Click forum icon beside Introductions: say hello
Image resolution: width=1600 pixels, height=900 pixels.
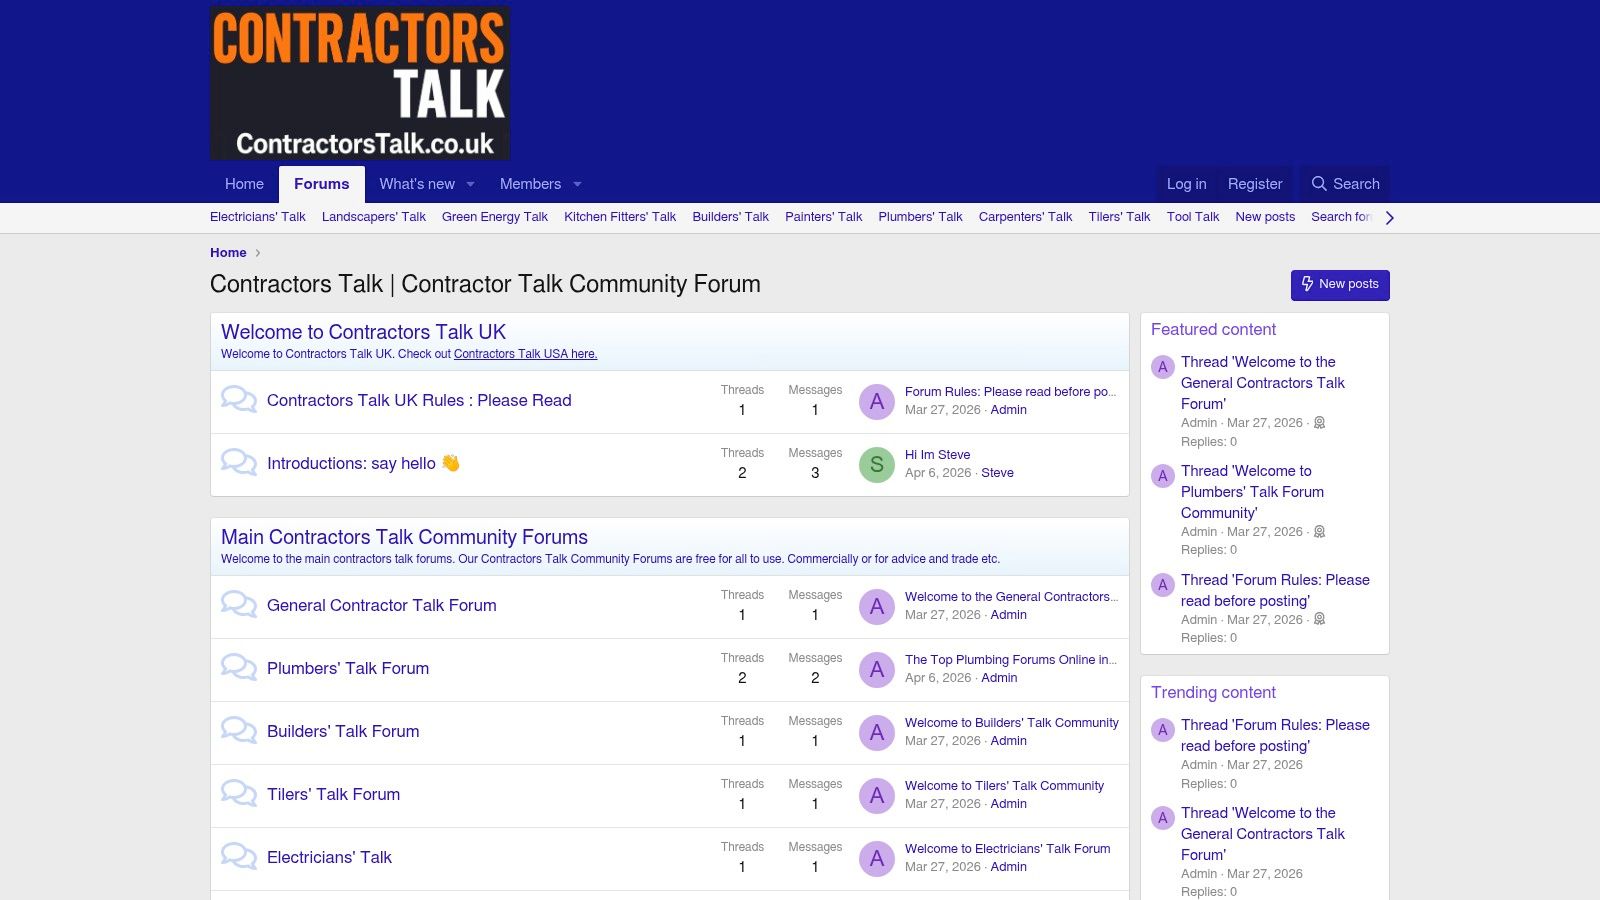pyautogui.click(x=239, y=463)
